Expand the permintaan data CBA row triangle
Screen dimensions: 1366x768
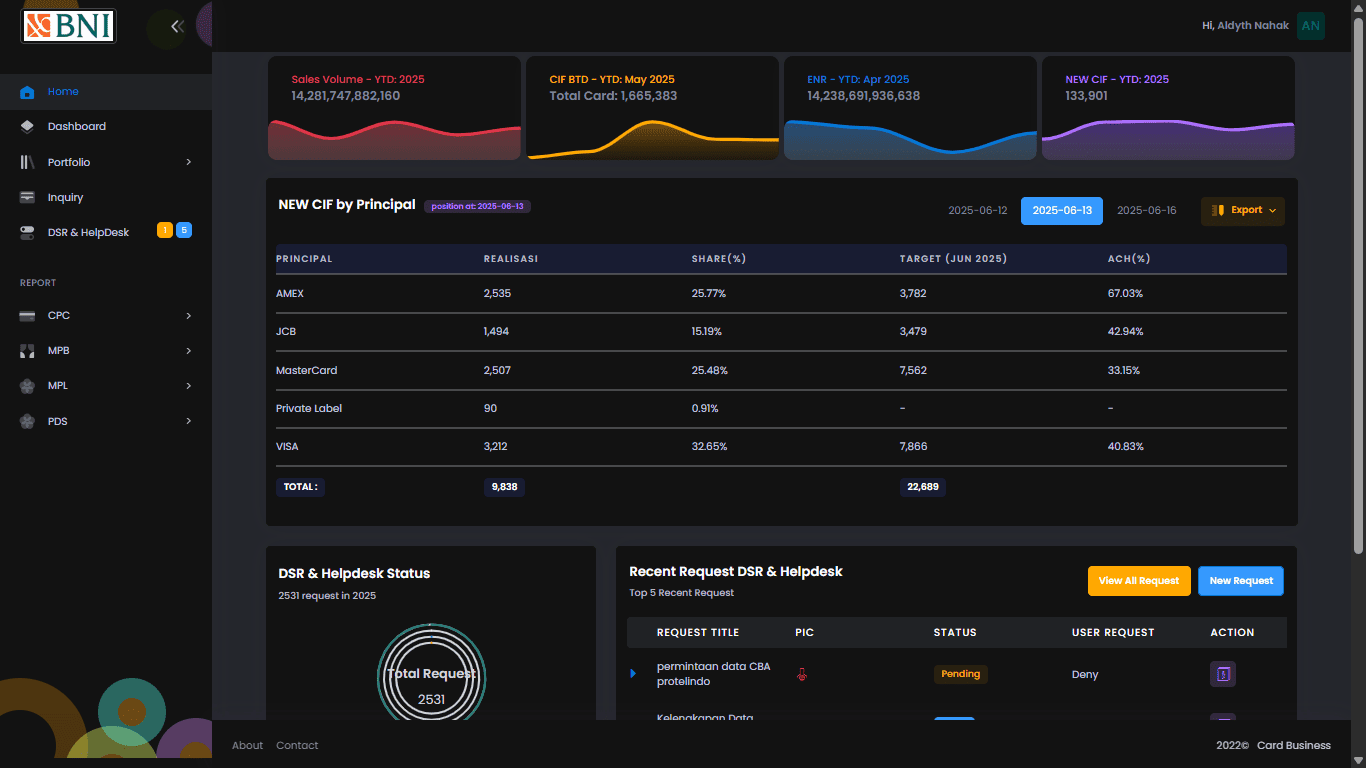(x=633, y=674)
